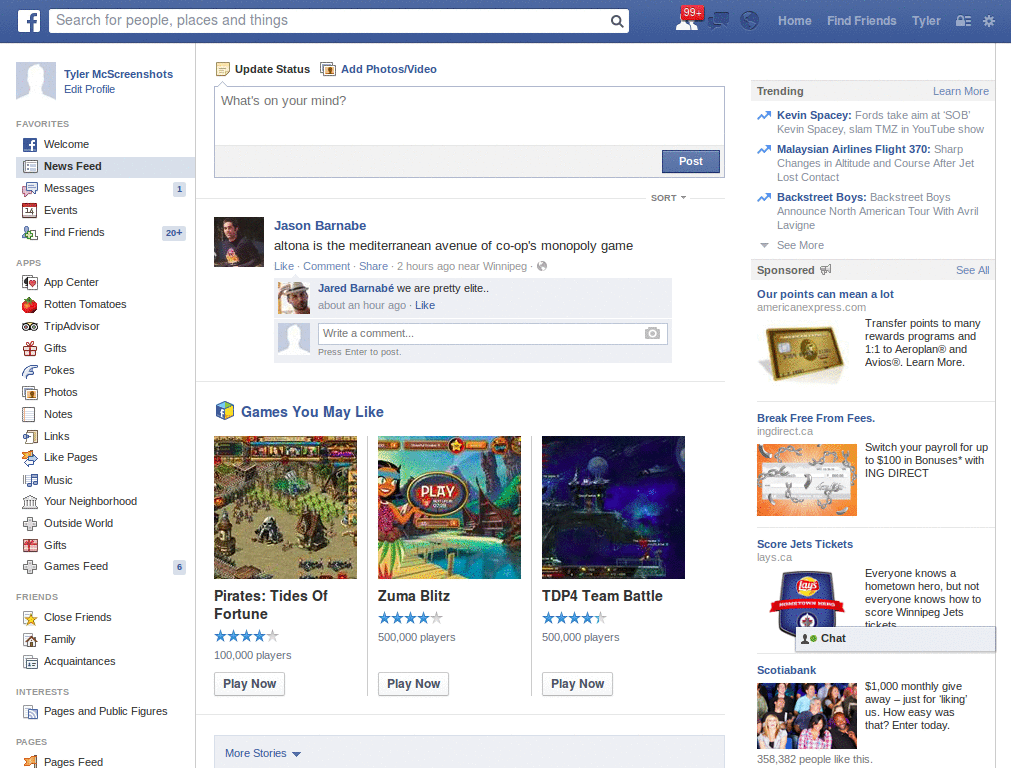Click the Music icon

pos(30,480)
